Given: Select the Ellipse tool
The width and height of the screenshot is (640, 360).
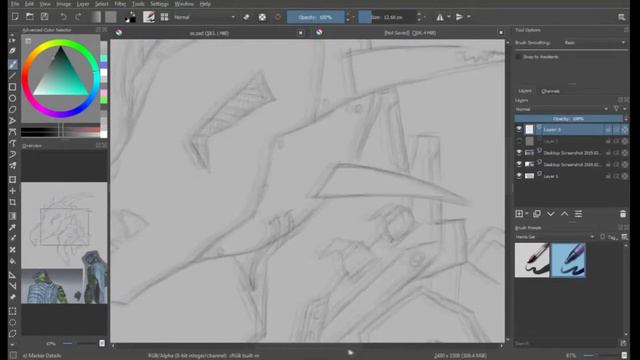Looking at the screenshot, I should coord(13,98).
